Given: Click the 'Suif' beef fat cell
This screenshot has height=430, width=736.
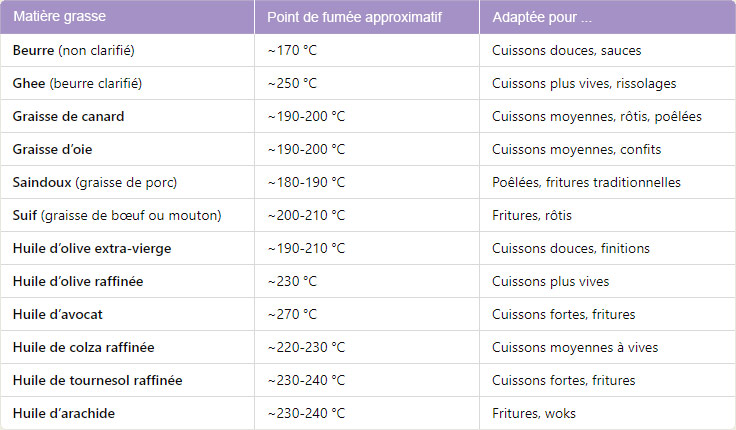Looking at the screenshot, I should pyautogui.click(x=117, y=215).
